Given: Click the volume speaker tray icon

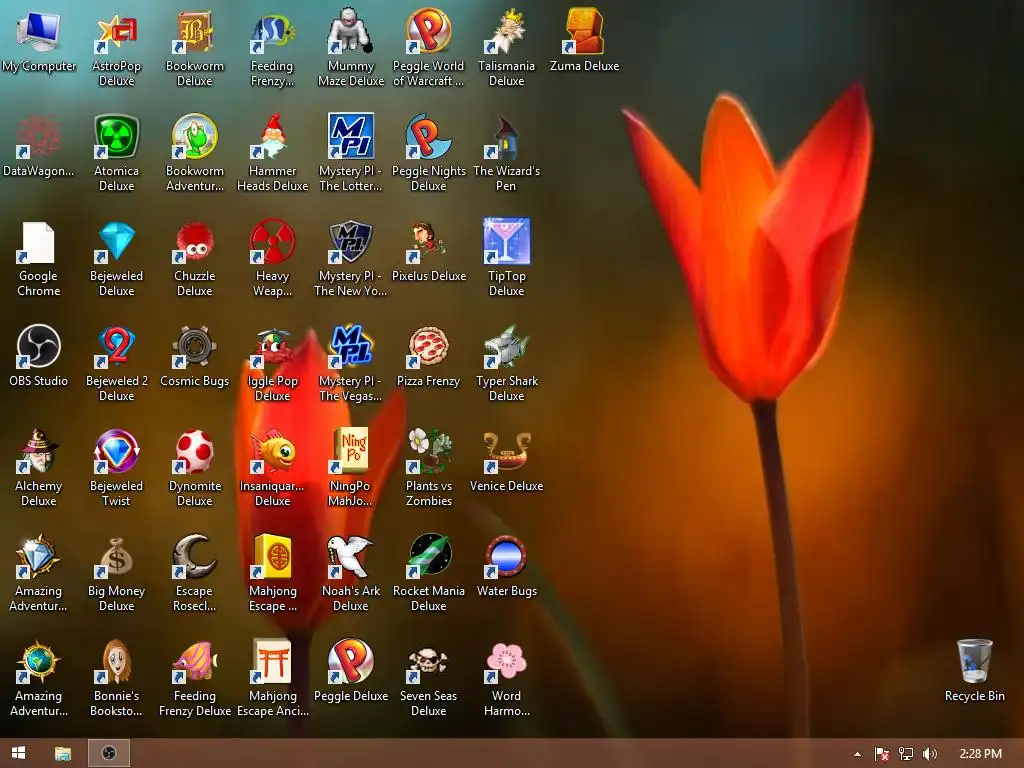Looking at the screenshot, I should pos(929,754).
